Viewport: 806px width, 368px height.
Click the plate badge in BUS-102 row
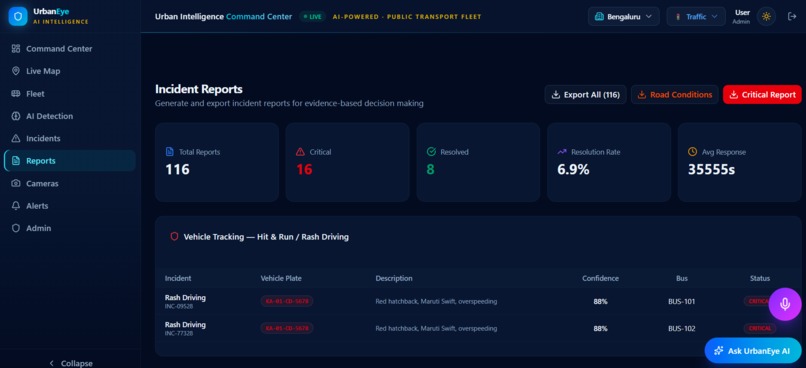point(287,328)
